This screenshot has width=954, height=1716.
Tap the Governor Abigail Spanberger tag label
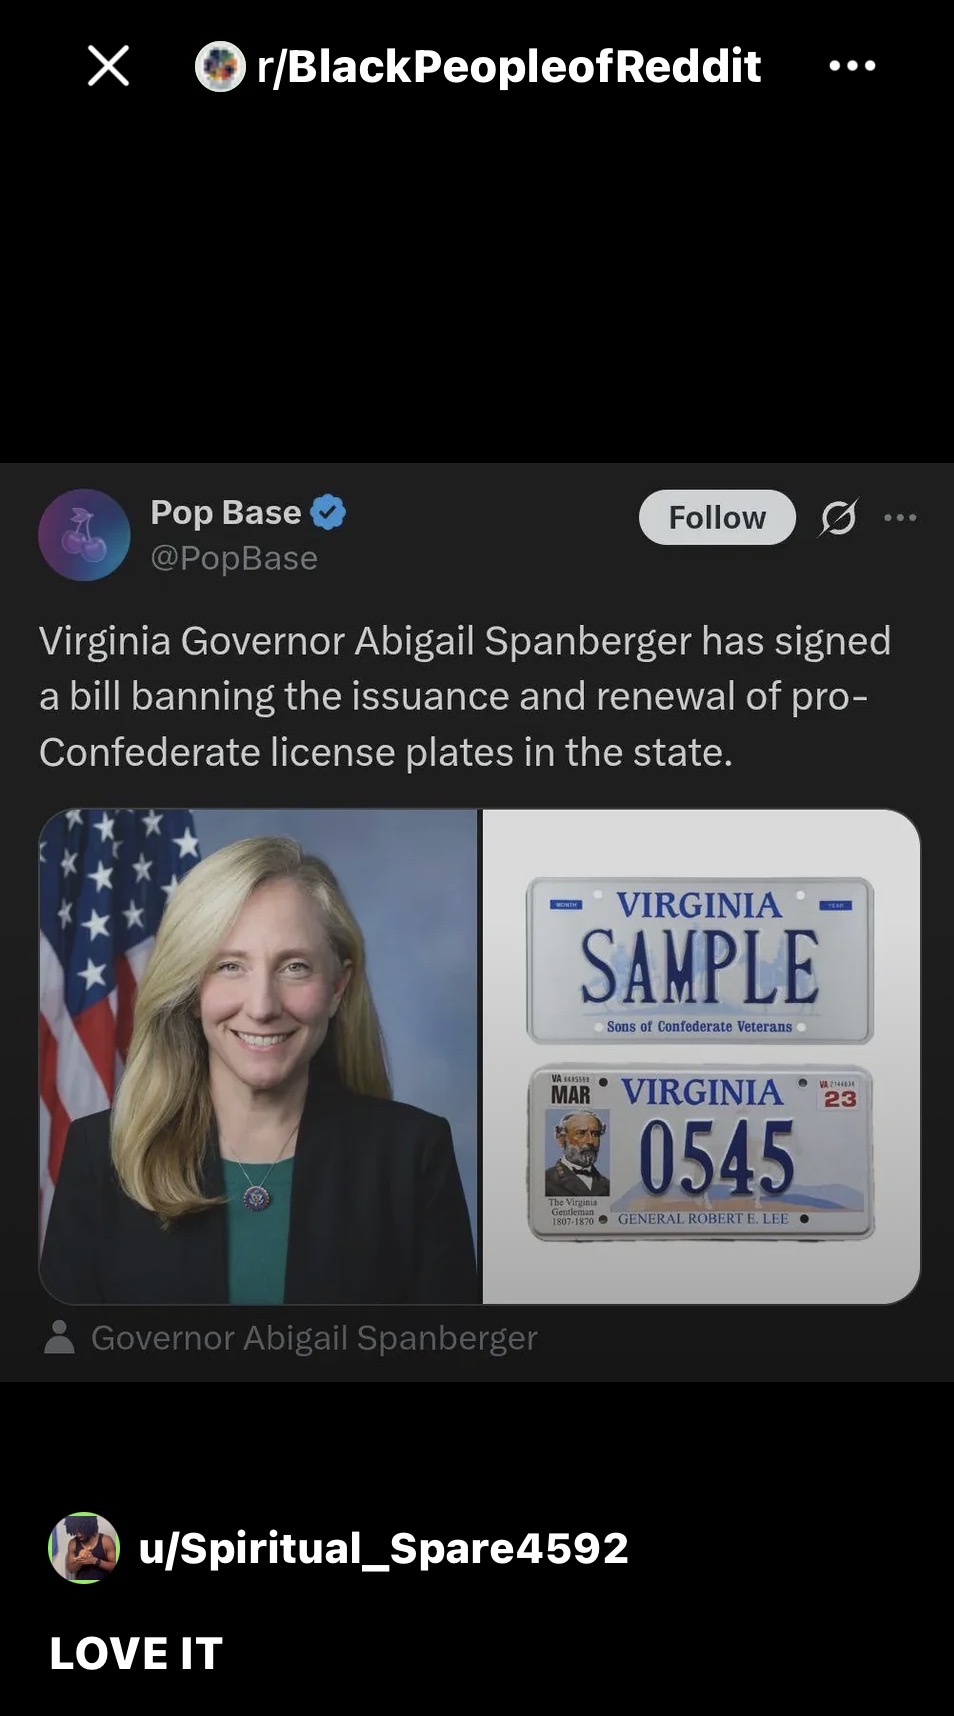pyautogui.click(x=314, y=1337)
